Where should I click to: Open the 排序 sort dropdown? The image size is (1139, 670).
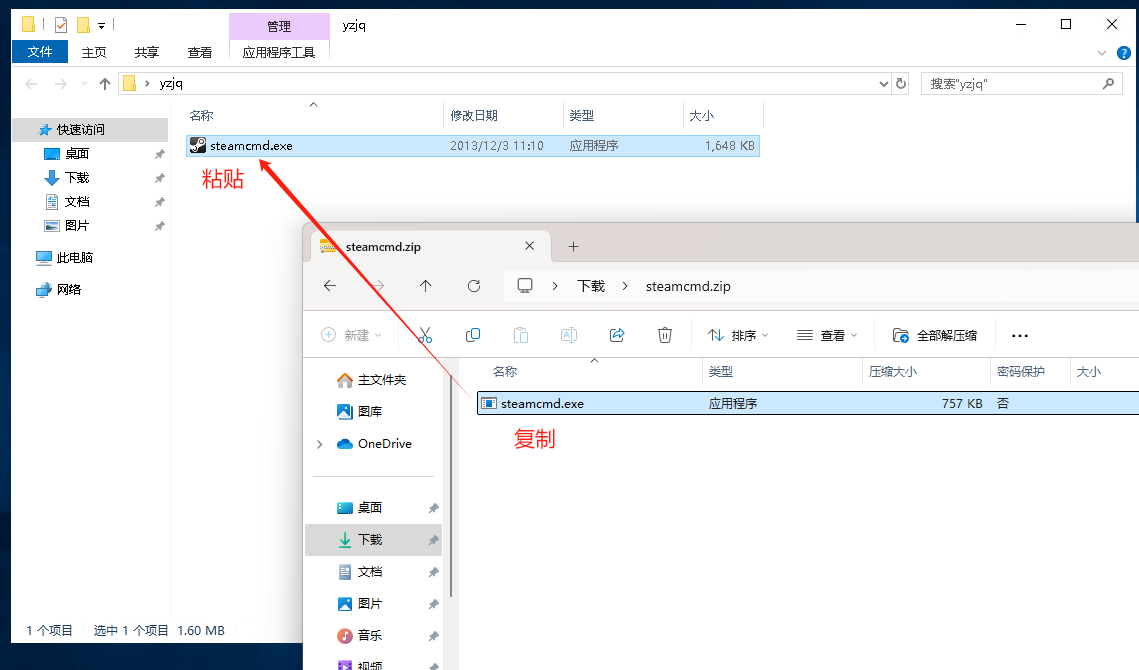coord(738,336)
